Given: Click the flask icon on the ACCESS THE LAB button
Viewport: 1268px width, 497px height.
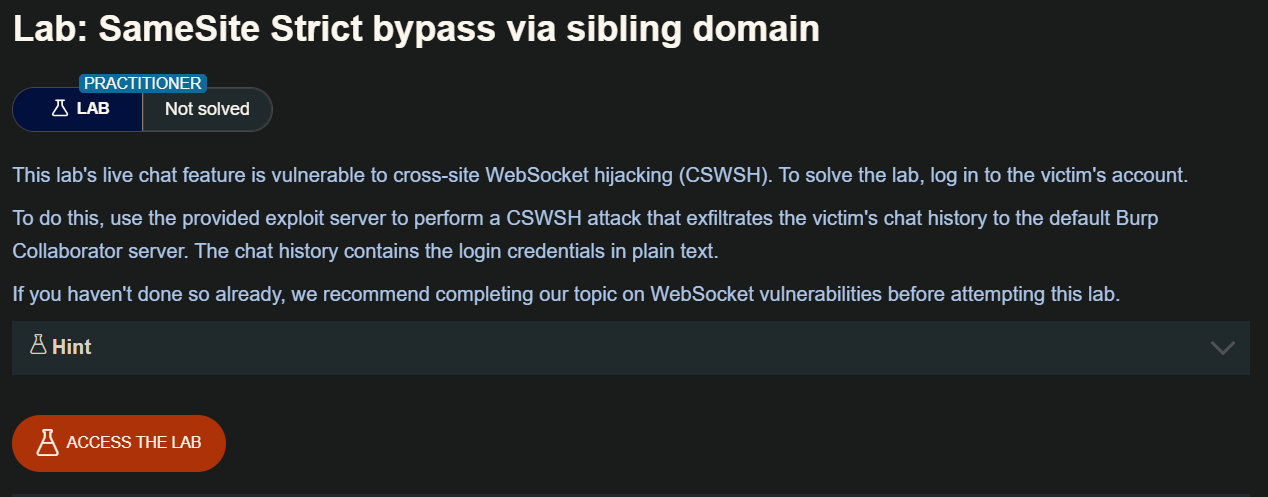Looking at the screenshot, I should click(47, 442).
